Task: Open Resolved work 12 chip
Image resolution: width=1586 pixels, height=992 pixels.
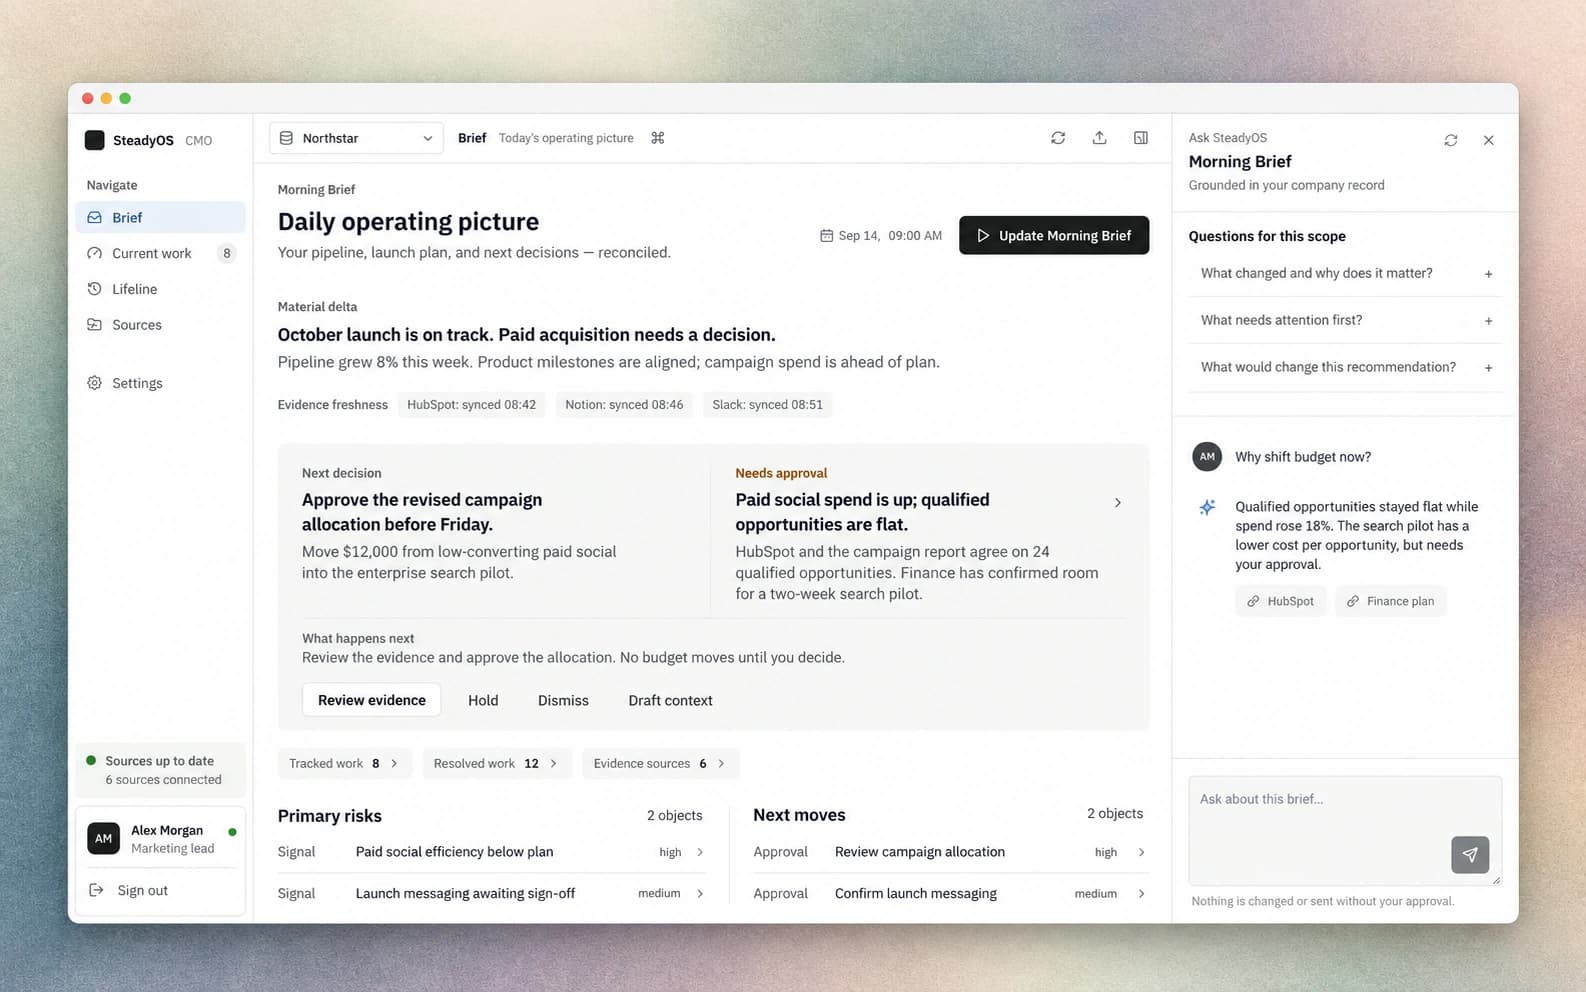Action: 497,763
